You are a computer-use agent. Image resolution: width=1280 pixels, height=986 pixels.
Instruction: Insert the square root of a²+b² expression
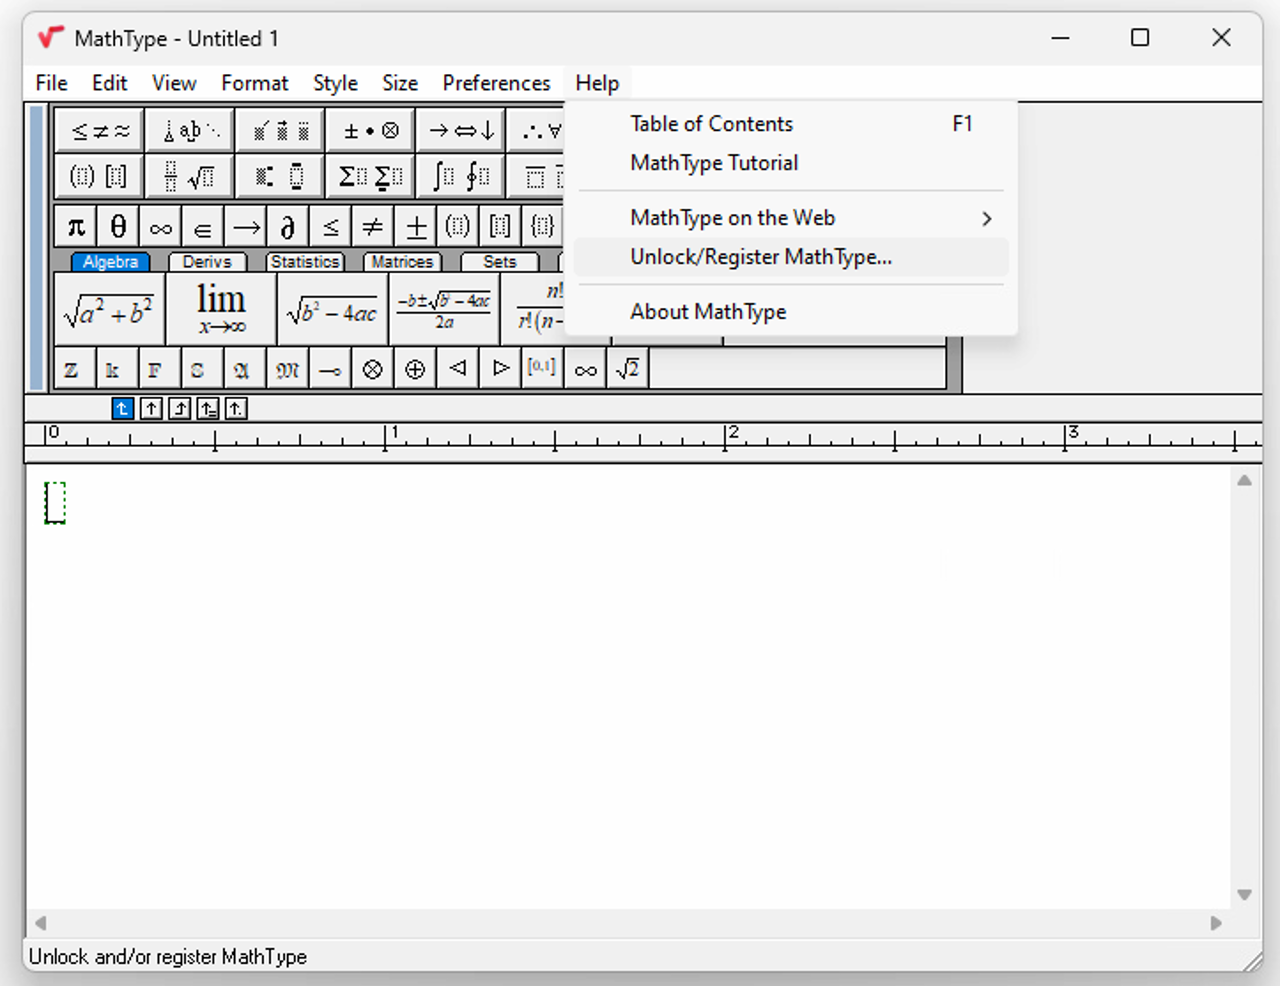[x=109, y=310]
